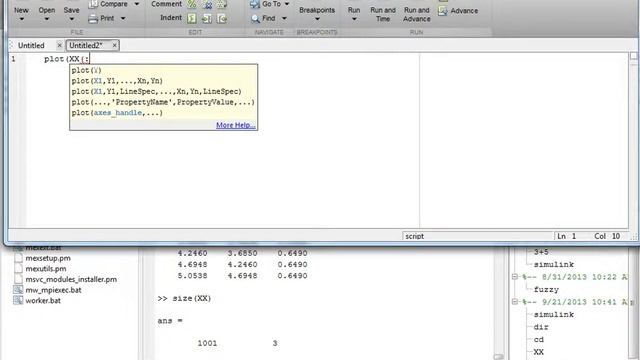Open the Open file dropdown arrow

point(47,19)
